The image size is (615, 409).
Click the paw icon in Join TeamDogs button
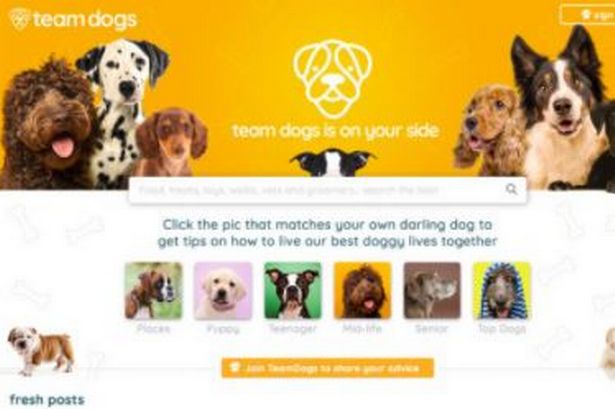pyautogui.click(x=234, y=368)
